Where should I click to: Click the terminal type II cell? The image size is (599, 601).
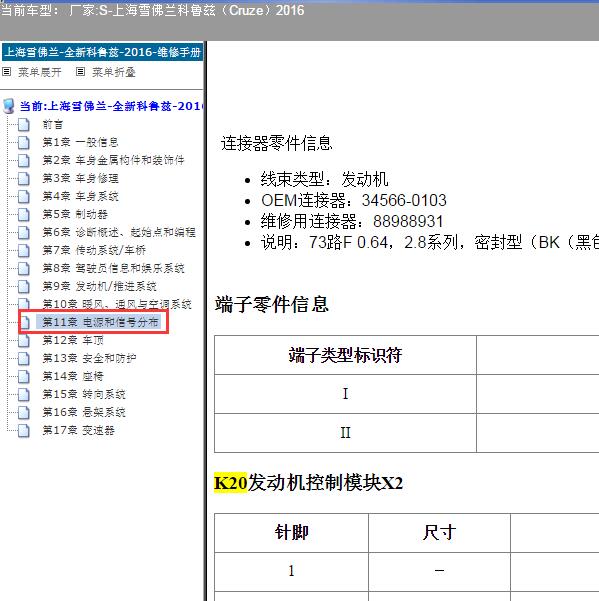[x=345, y=433]
